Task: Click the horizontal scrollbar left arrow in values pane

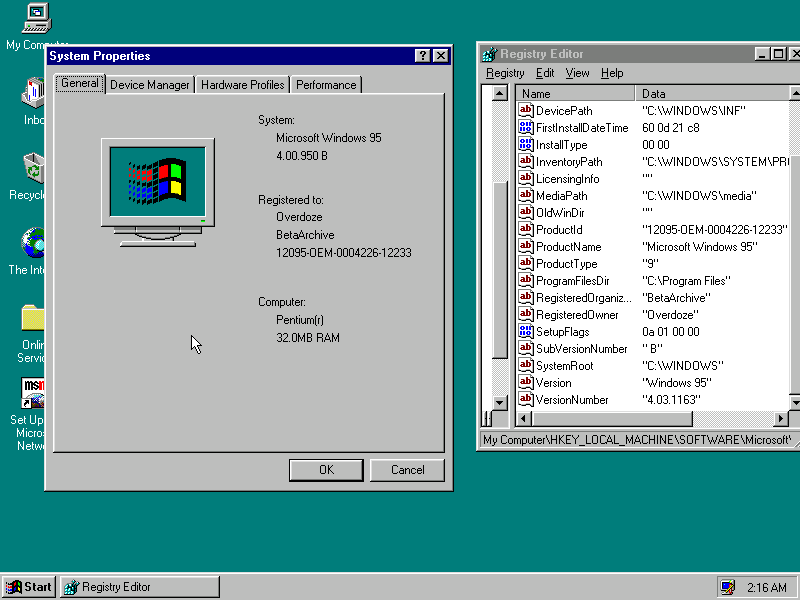Action: [x=524, y=418]
